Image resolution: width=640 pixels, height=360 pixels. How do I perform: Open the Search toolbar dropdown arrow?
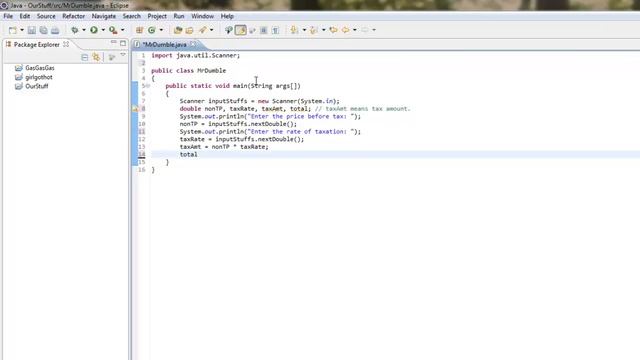pos(211,30)
